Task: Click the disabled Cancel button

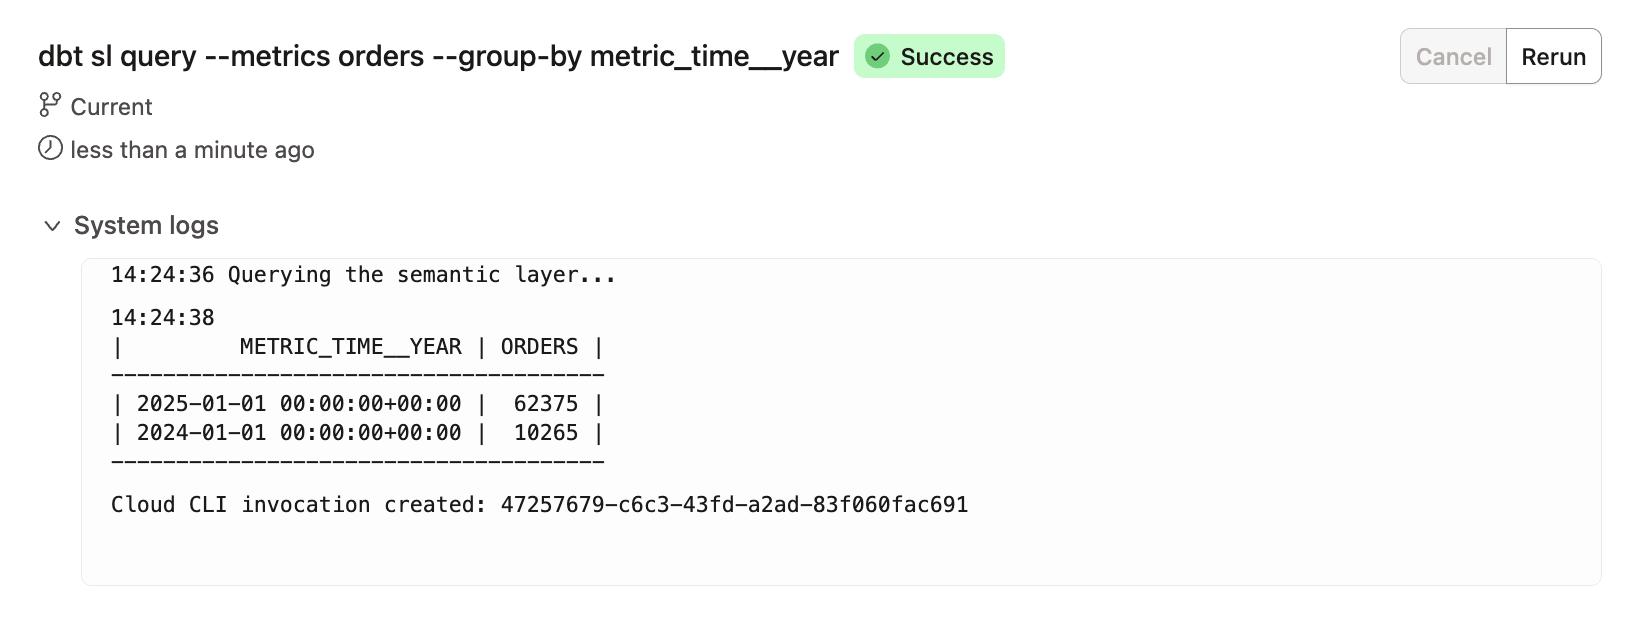Action: tap(1452, 56)
